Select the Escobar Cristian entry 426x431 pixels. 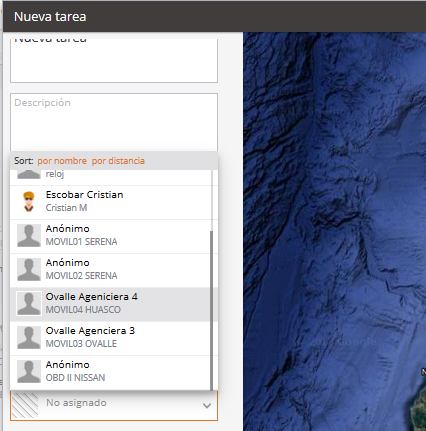pos(111,202)
